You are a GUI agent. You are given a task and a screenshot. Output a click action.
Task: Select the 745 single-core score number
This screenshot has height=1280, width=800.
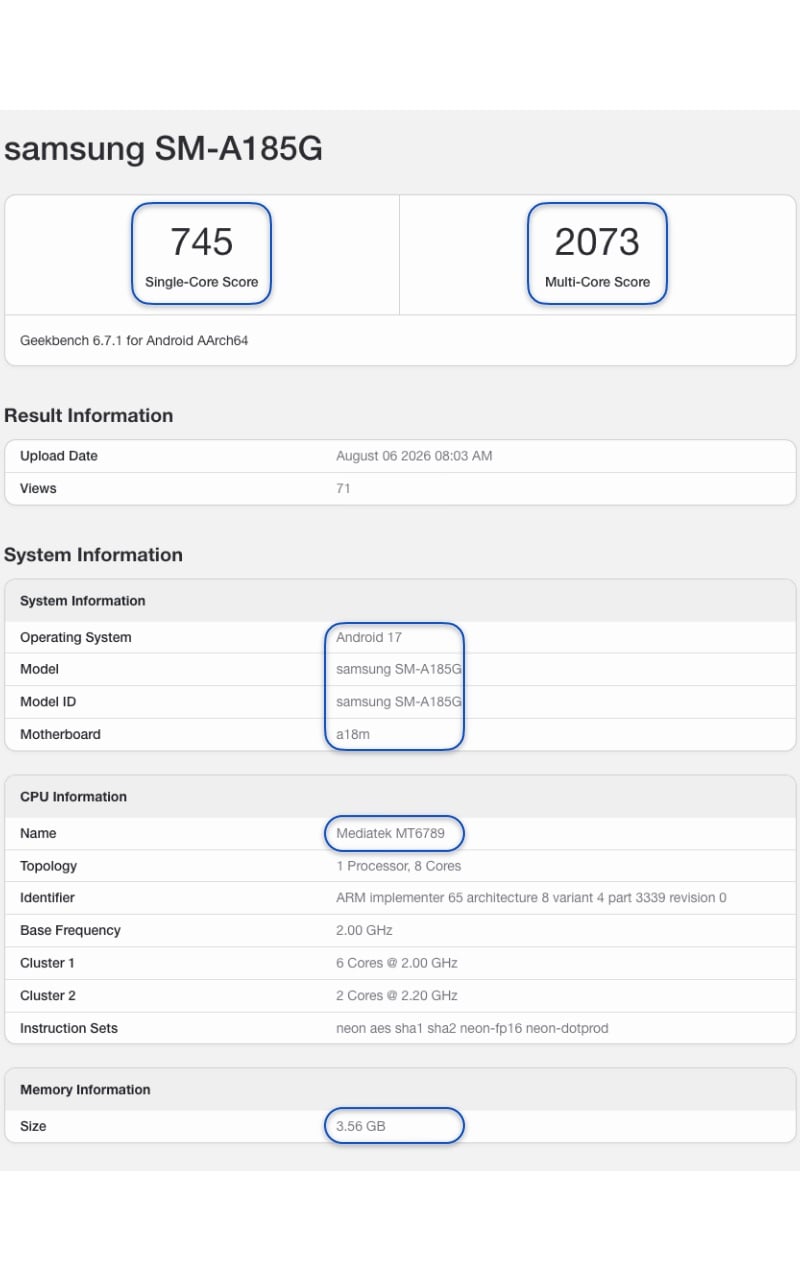201,242
